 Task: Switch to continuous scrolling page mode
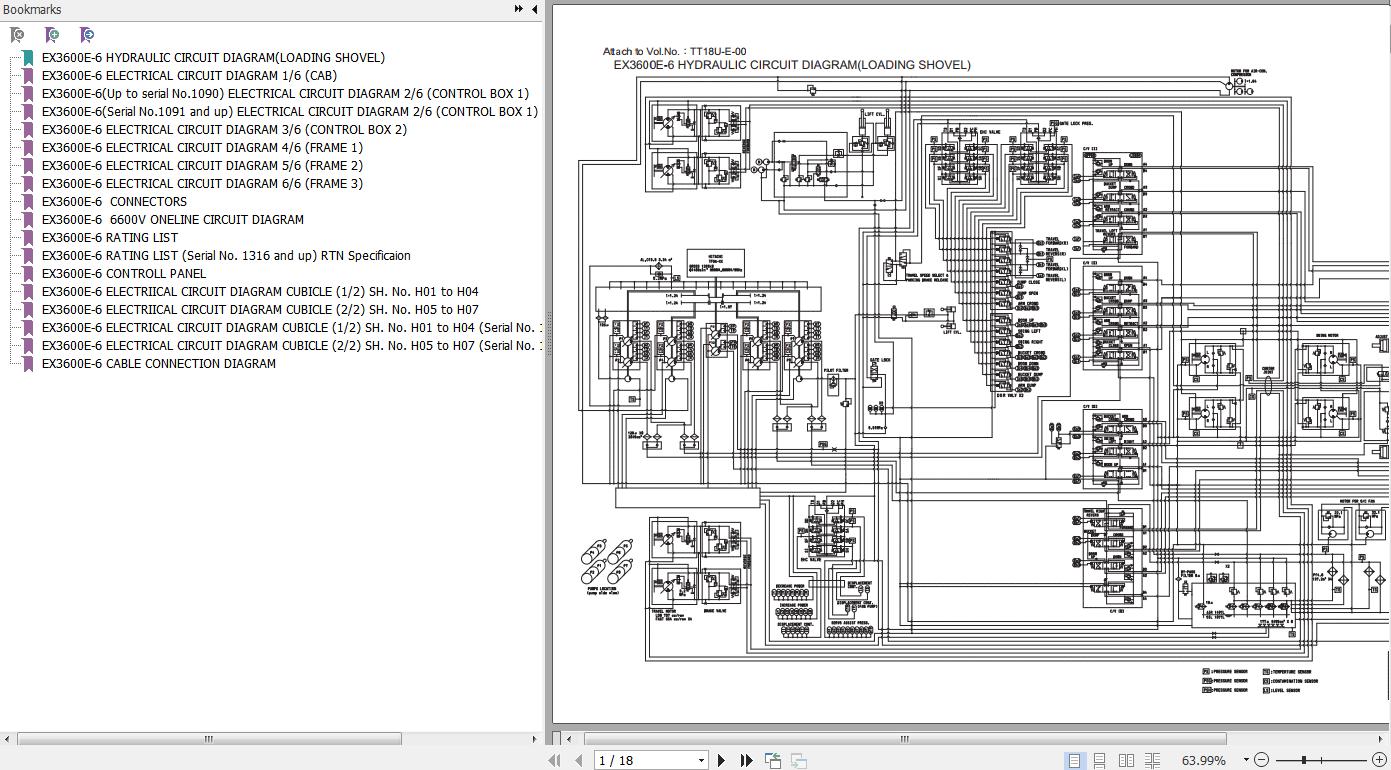click(x=1099, y=760)
